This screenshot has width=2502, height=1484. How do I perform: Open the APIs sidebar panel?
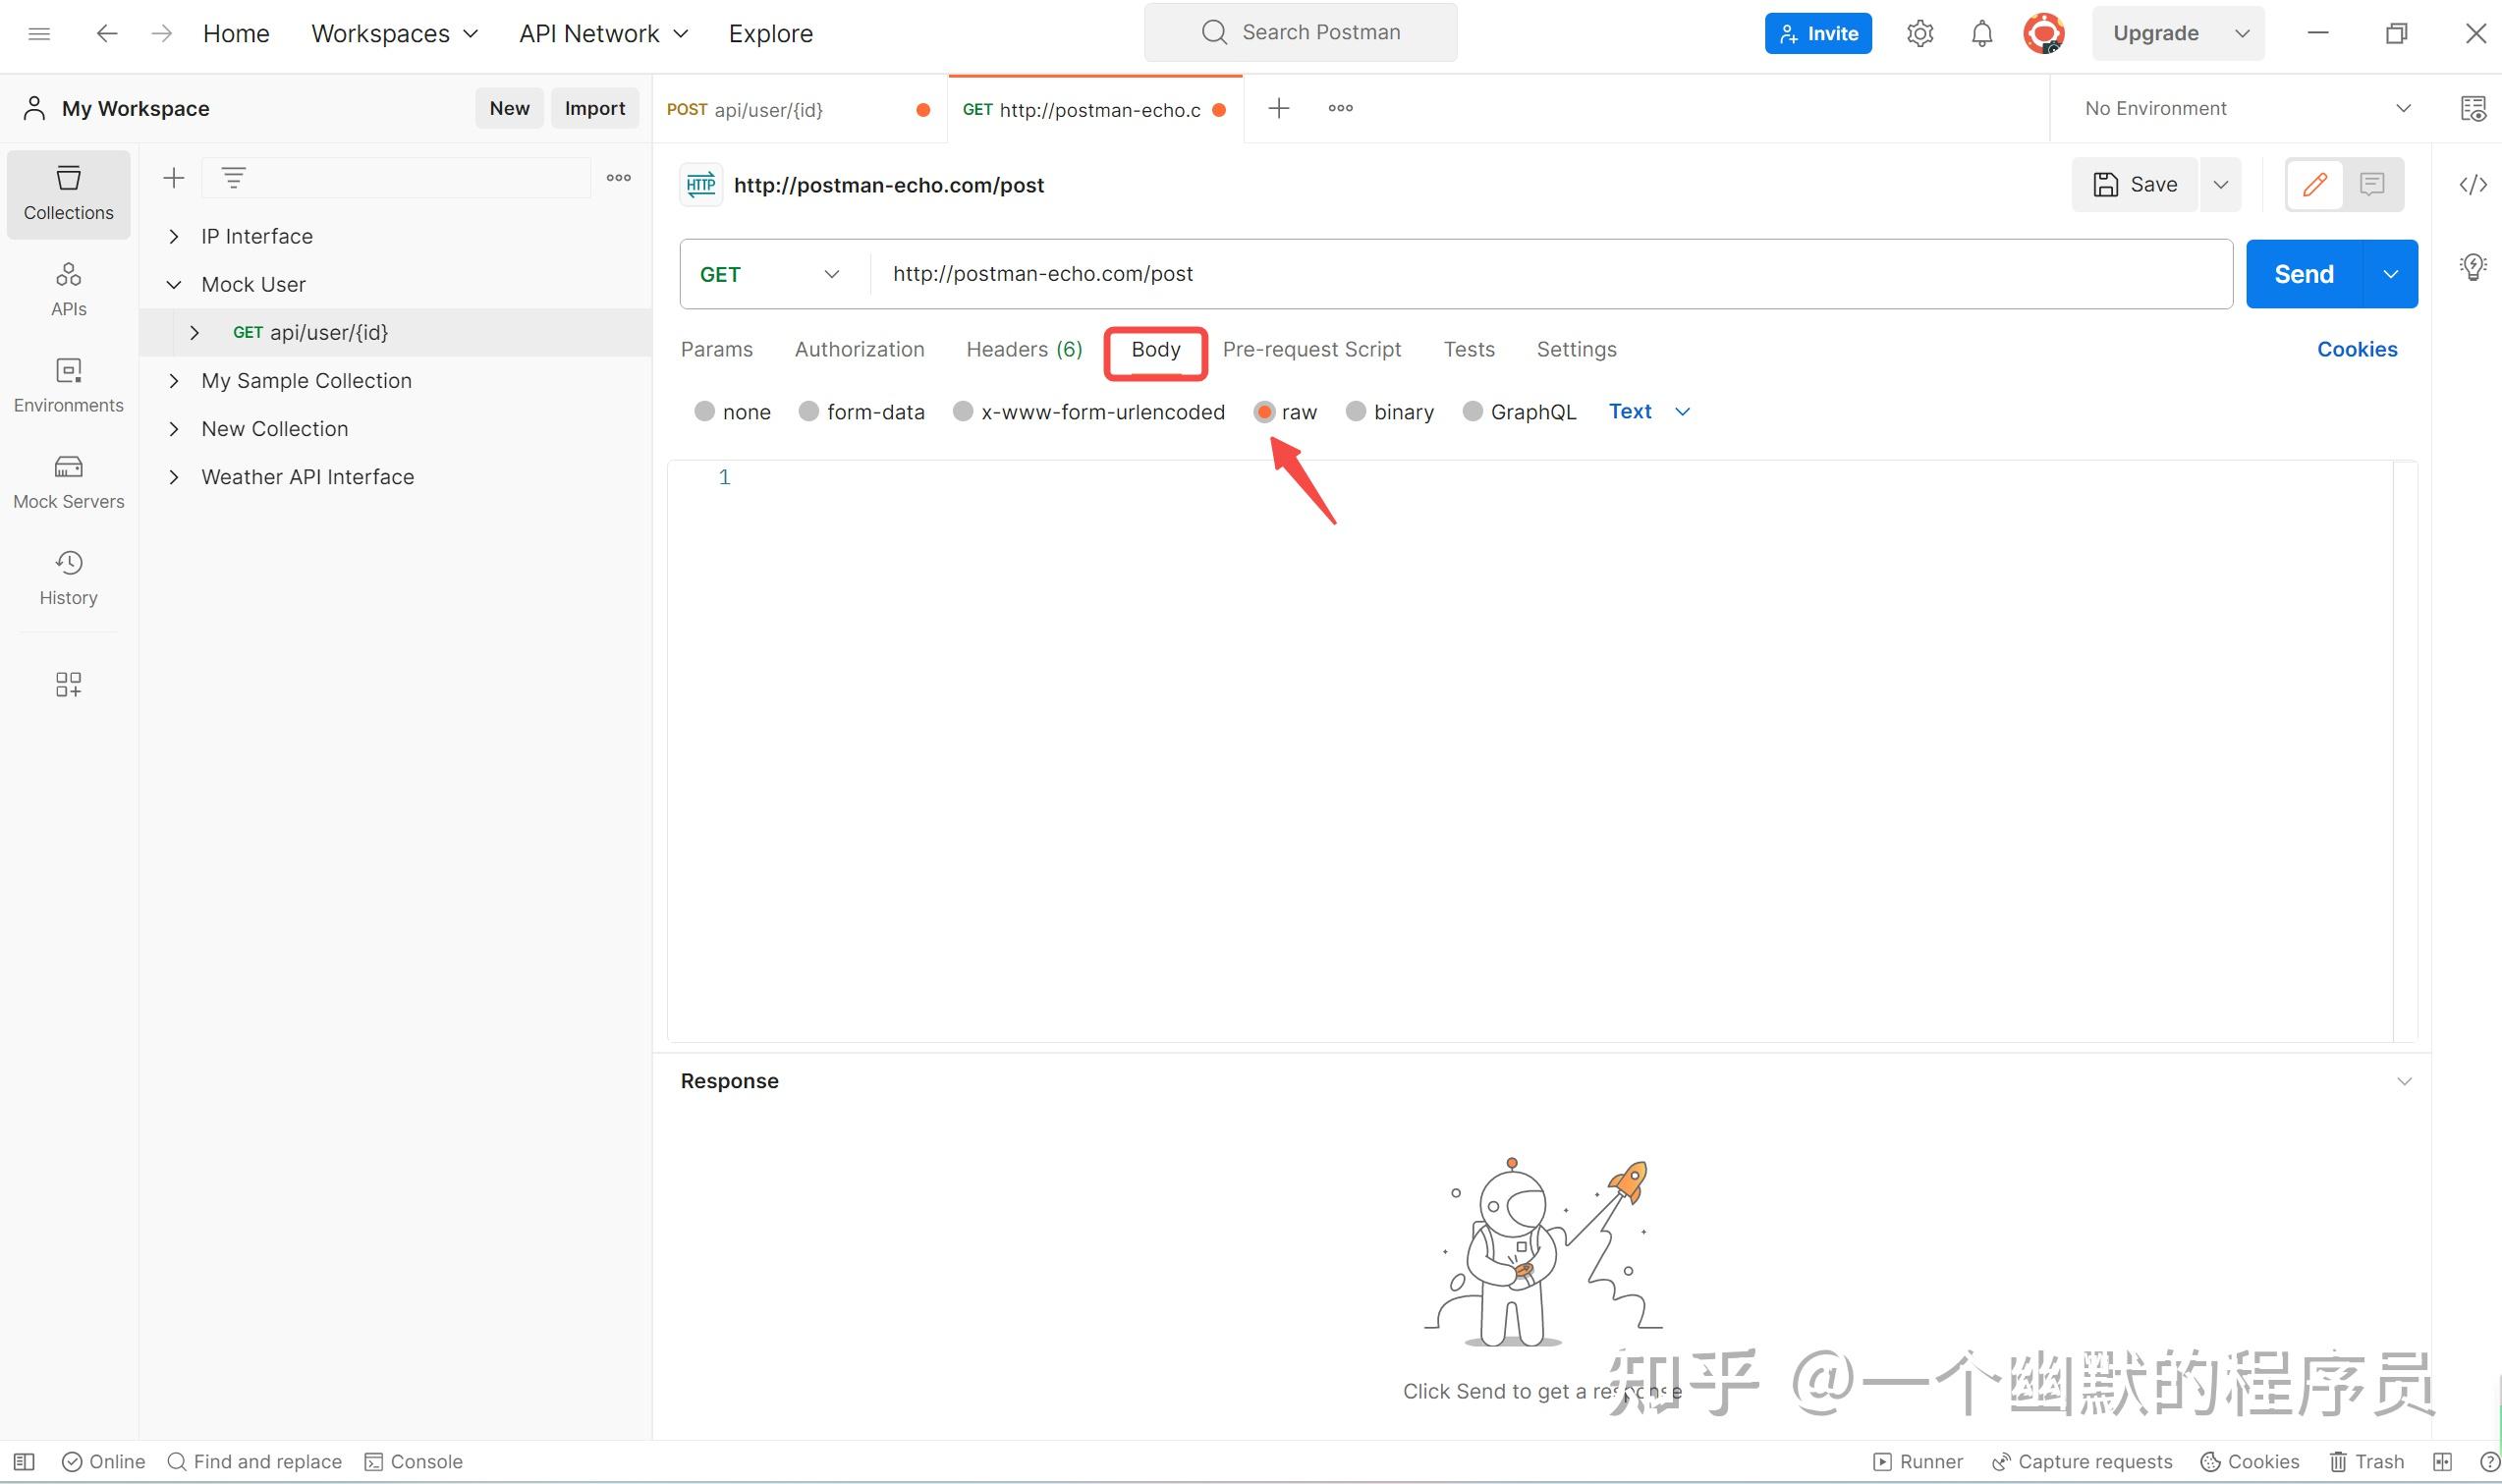(68, 288)
